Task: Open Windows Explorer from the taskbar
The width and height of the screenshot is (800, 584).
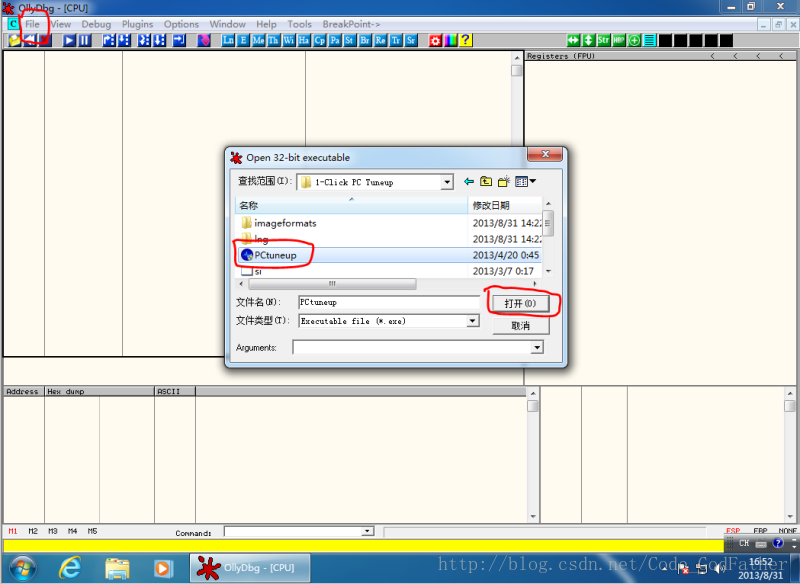Action: 117,568
